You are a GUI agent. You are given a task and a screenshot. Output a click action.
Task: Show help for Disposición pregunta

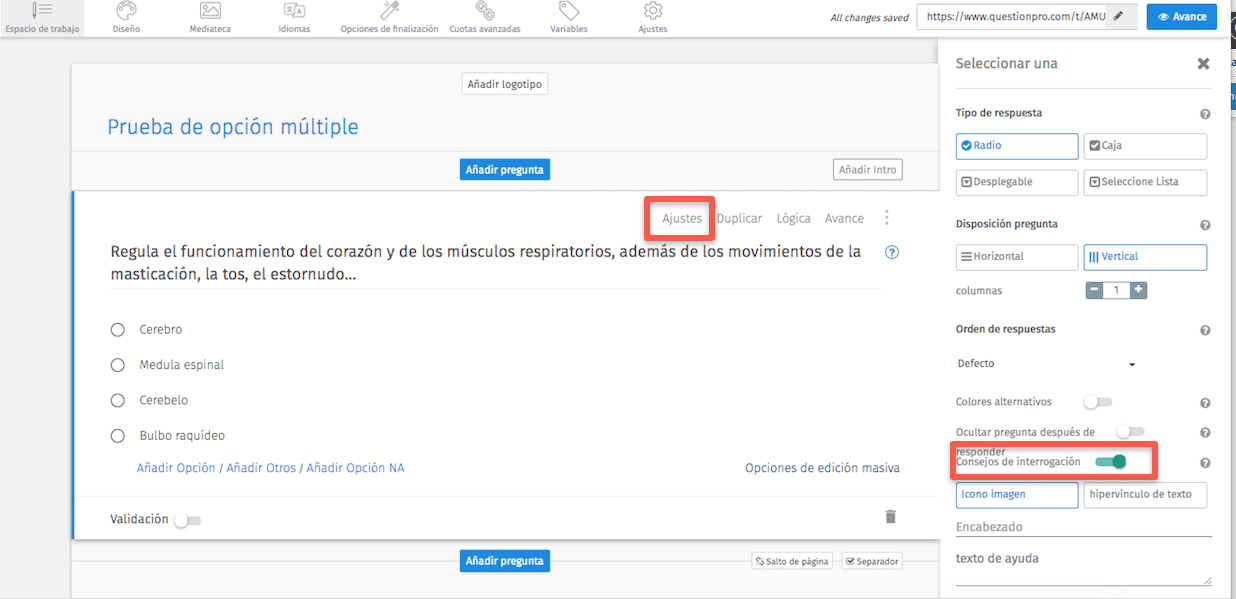tap(1205, 225)
